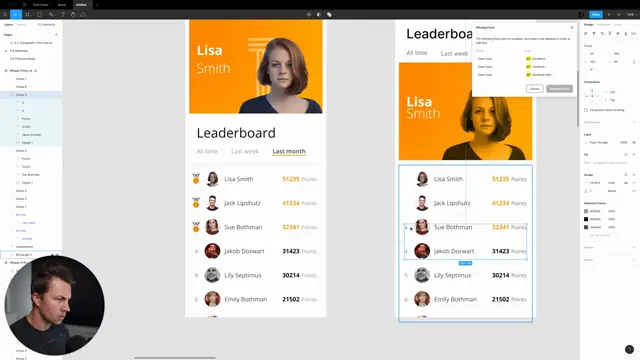Click the new tab plus button
Screen dimensions: 640x360
coord(97,5)
